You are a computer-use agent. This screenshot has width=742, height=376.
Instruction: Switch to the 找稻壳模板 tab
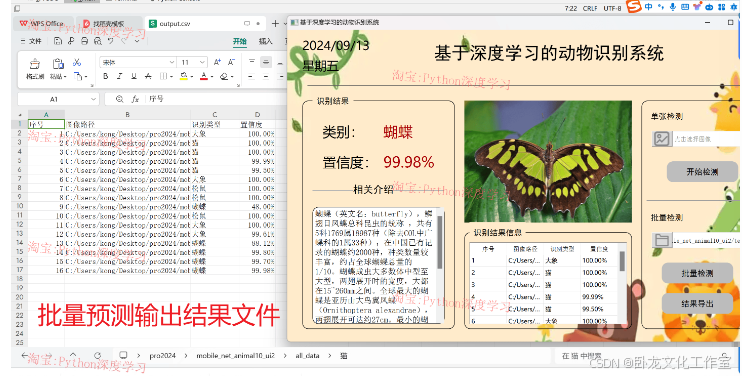tap(110, 23)
